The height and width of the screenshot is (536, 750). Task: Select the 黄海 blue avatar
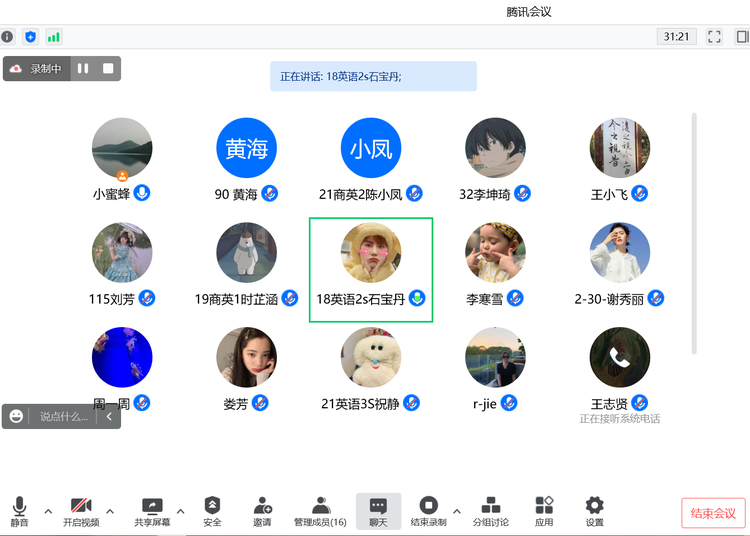[247, 148]
